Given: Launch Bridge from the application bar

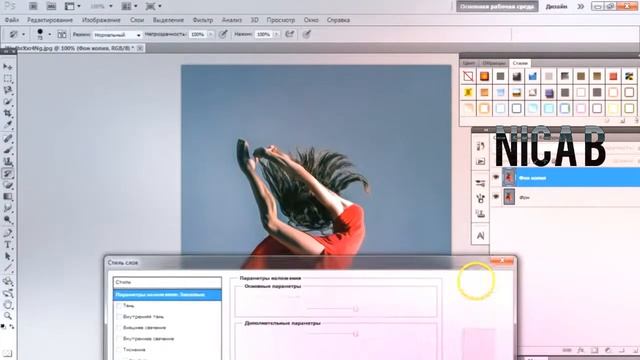Looking at the screenshot, I should [x=33, y=6].
